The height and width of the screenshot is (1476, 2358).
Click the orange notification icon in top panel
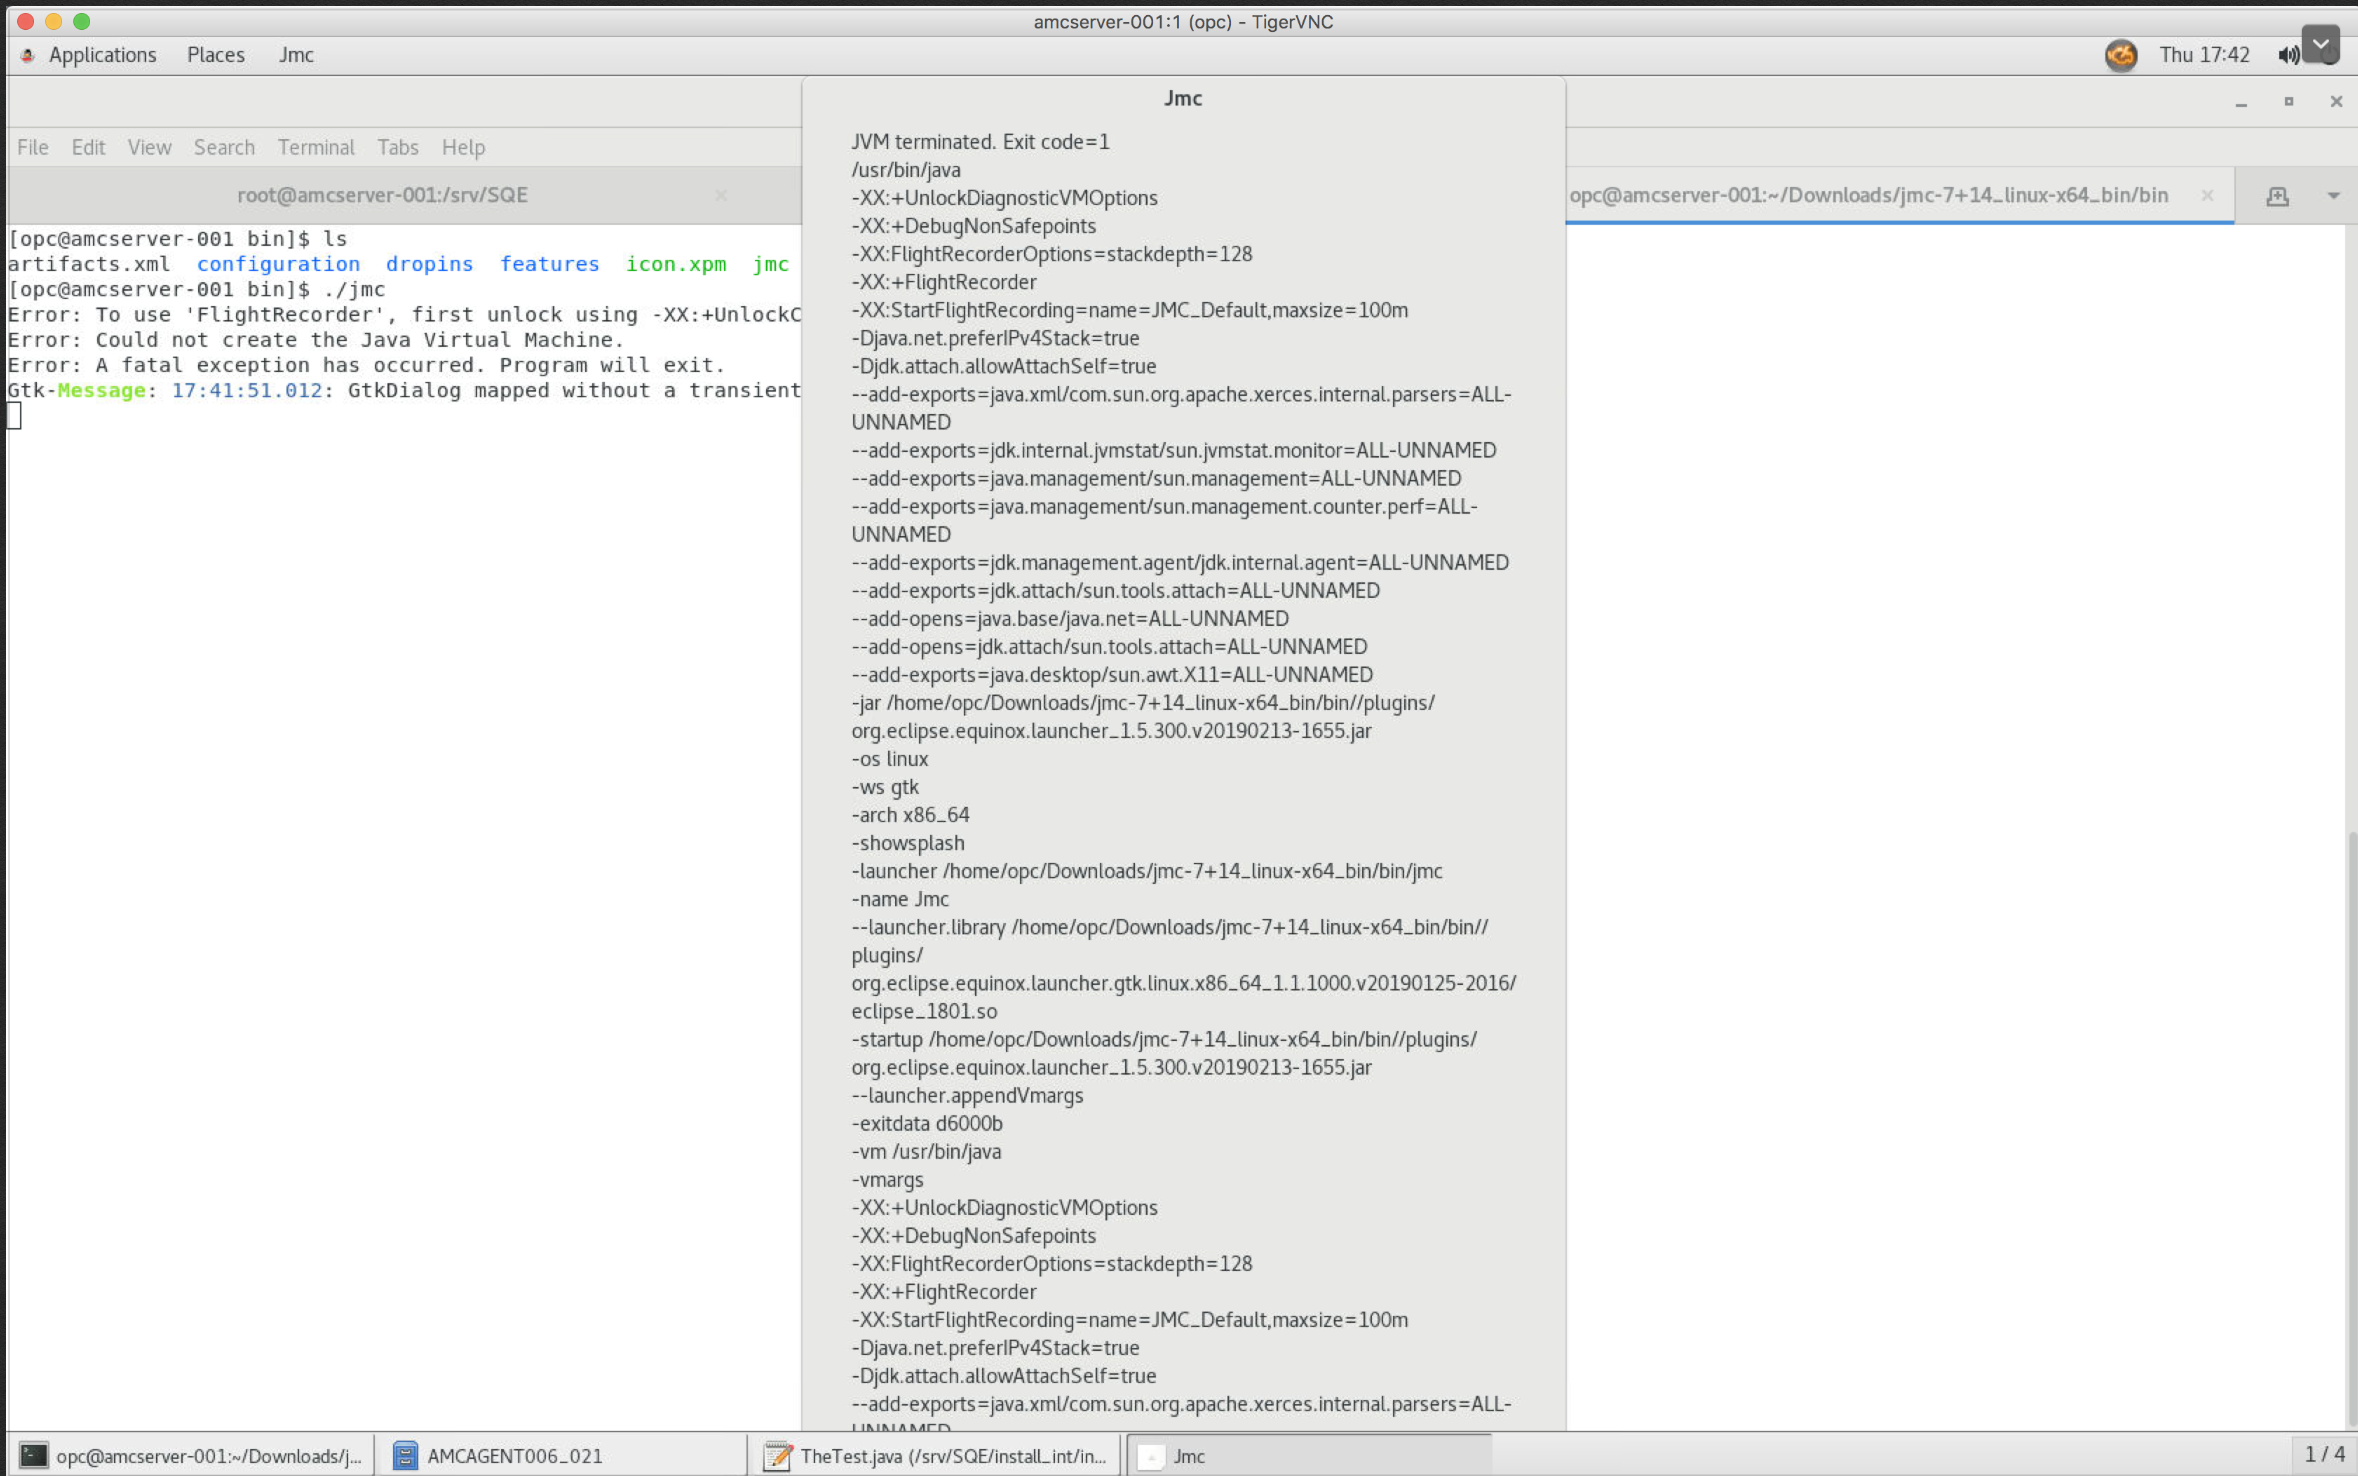pyautogui.click(x=2120, y=55)
